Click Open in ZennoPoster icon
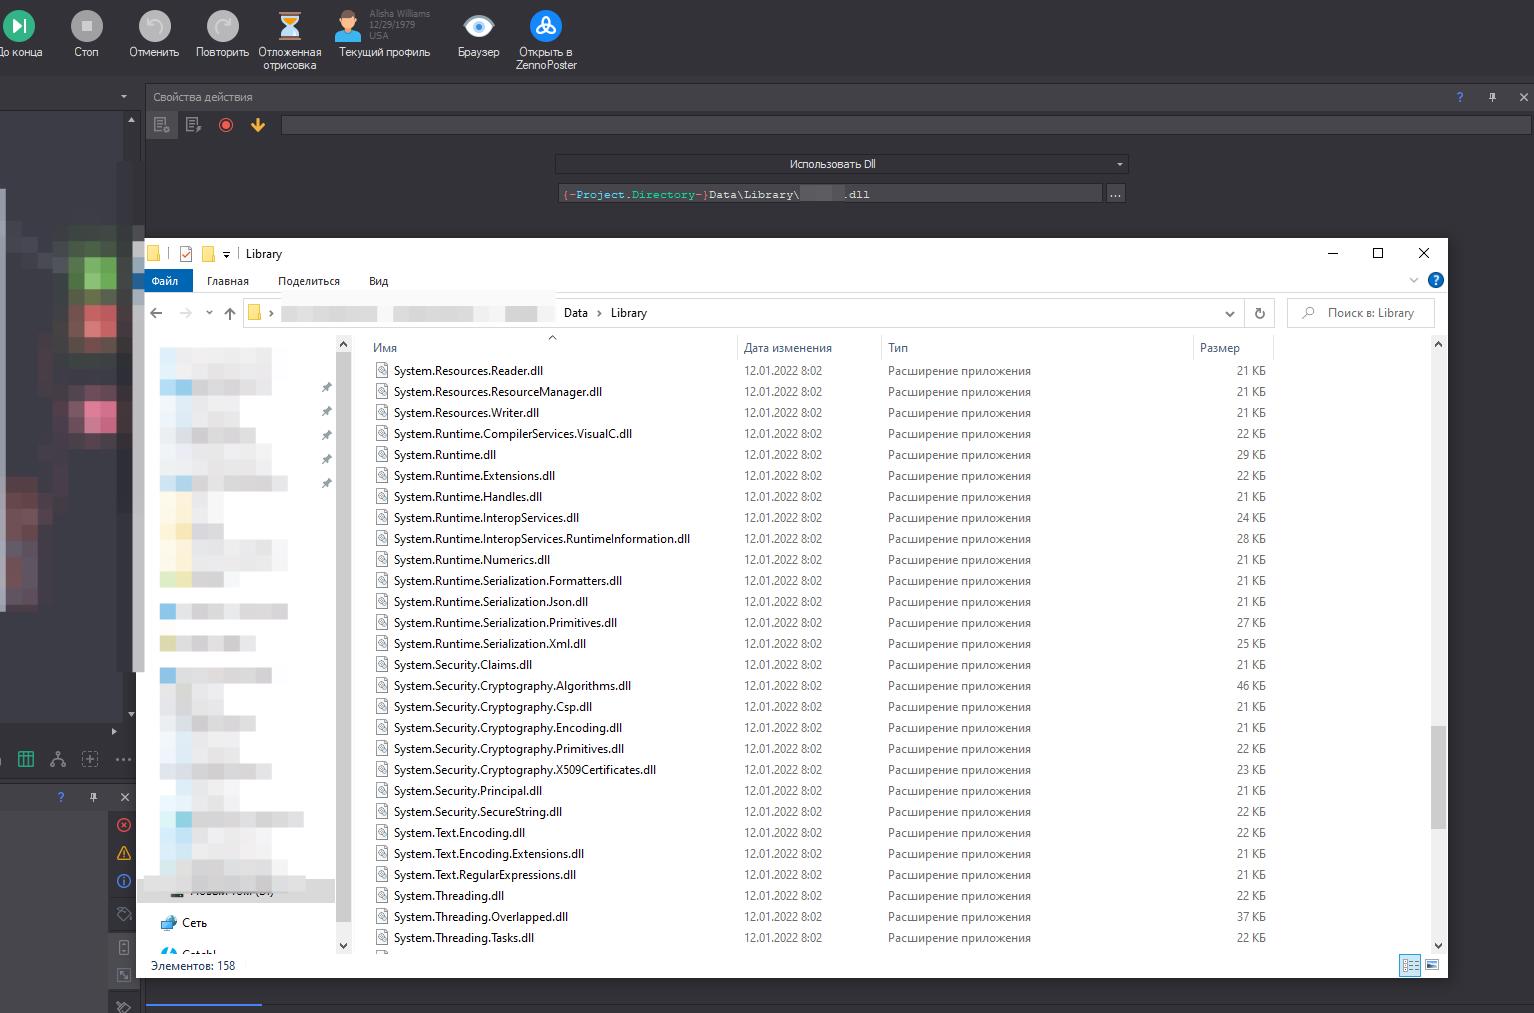 tap(546, 27)
